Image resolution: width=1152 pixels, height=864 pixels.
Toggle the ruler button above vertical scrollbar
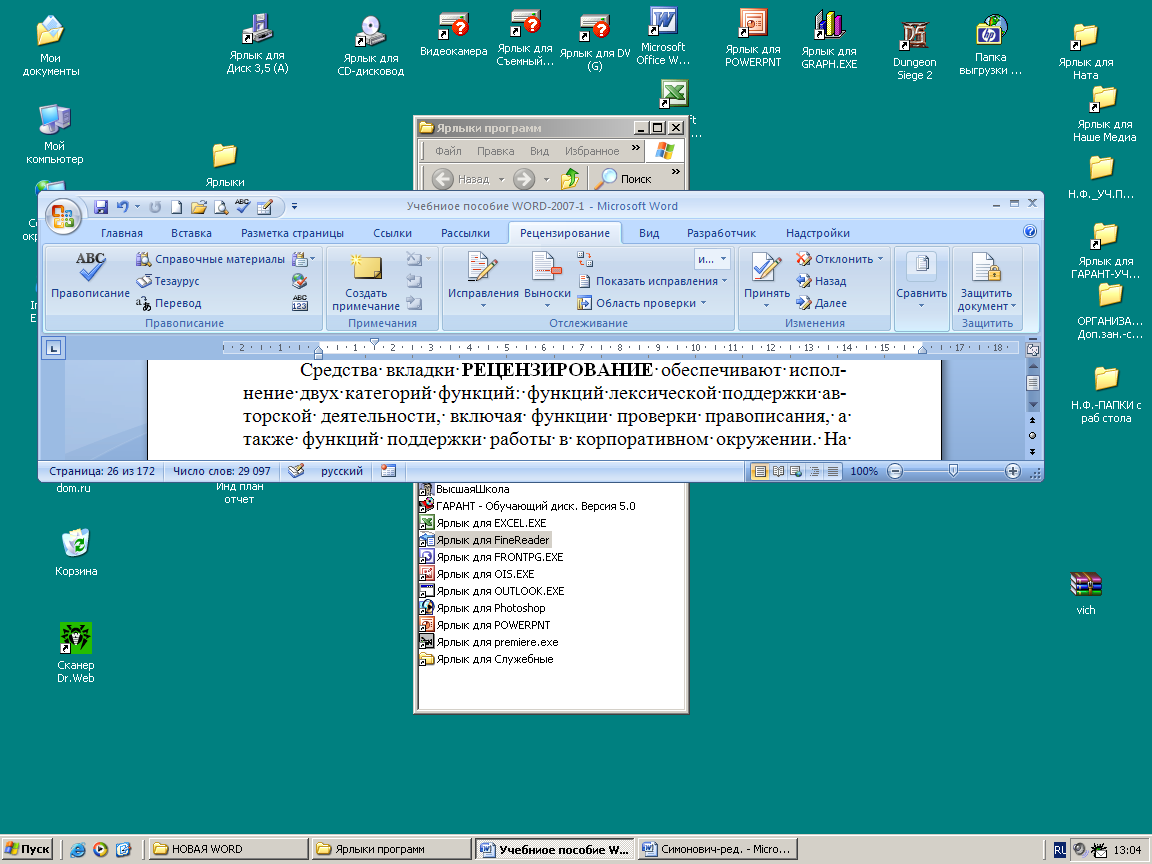(x=1033, y=350)
